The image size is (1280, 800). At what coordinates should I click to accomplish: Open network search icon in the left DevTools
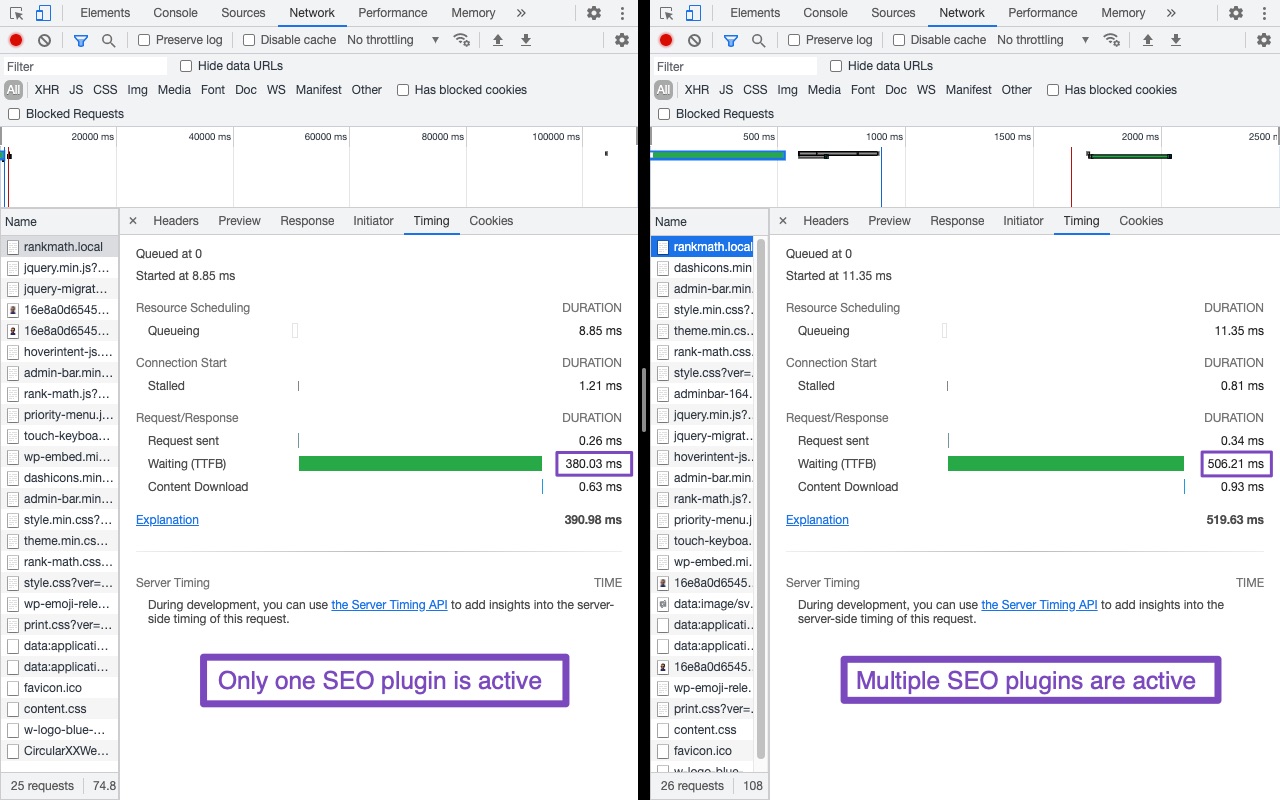pos(108,40)
